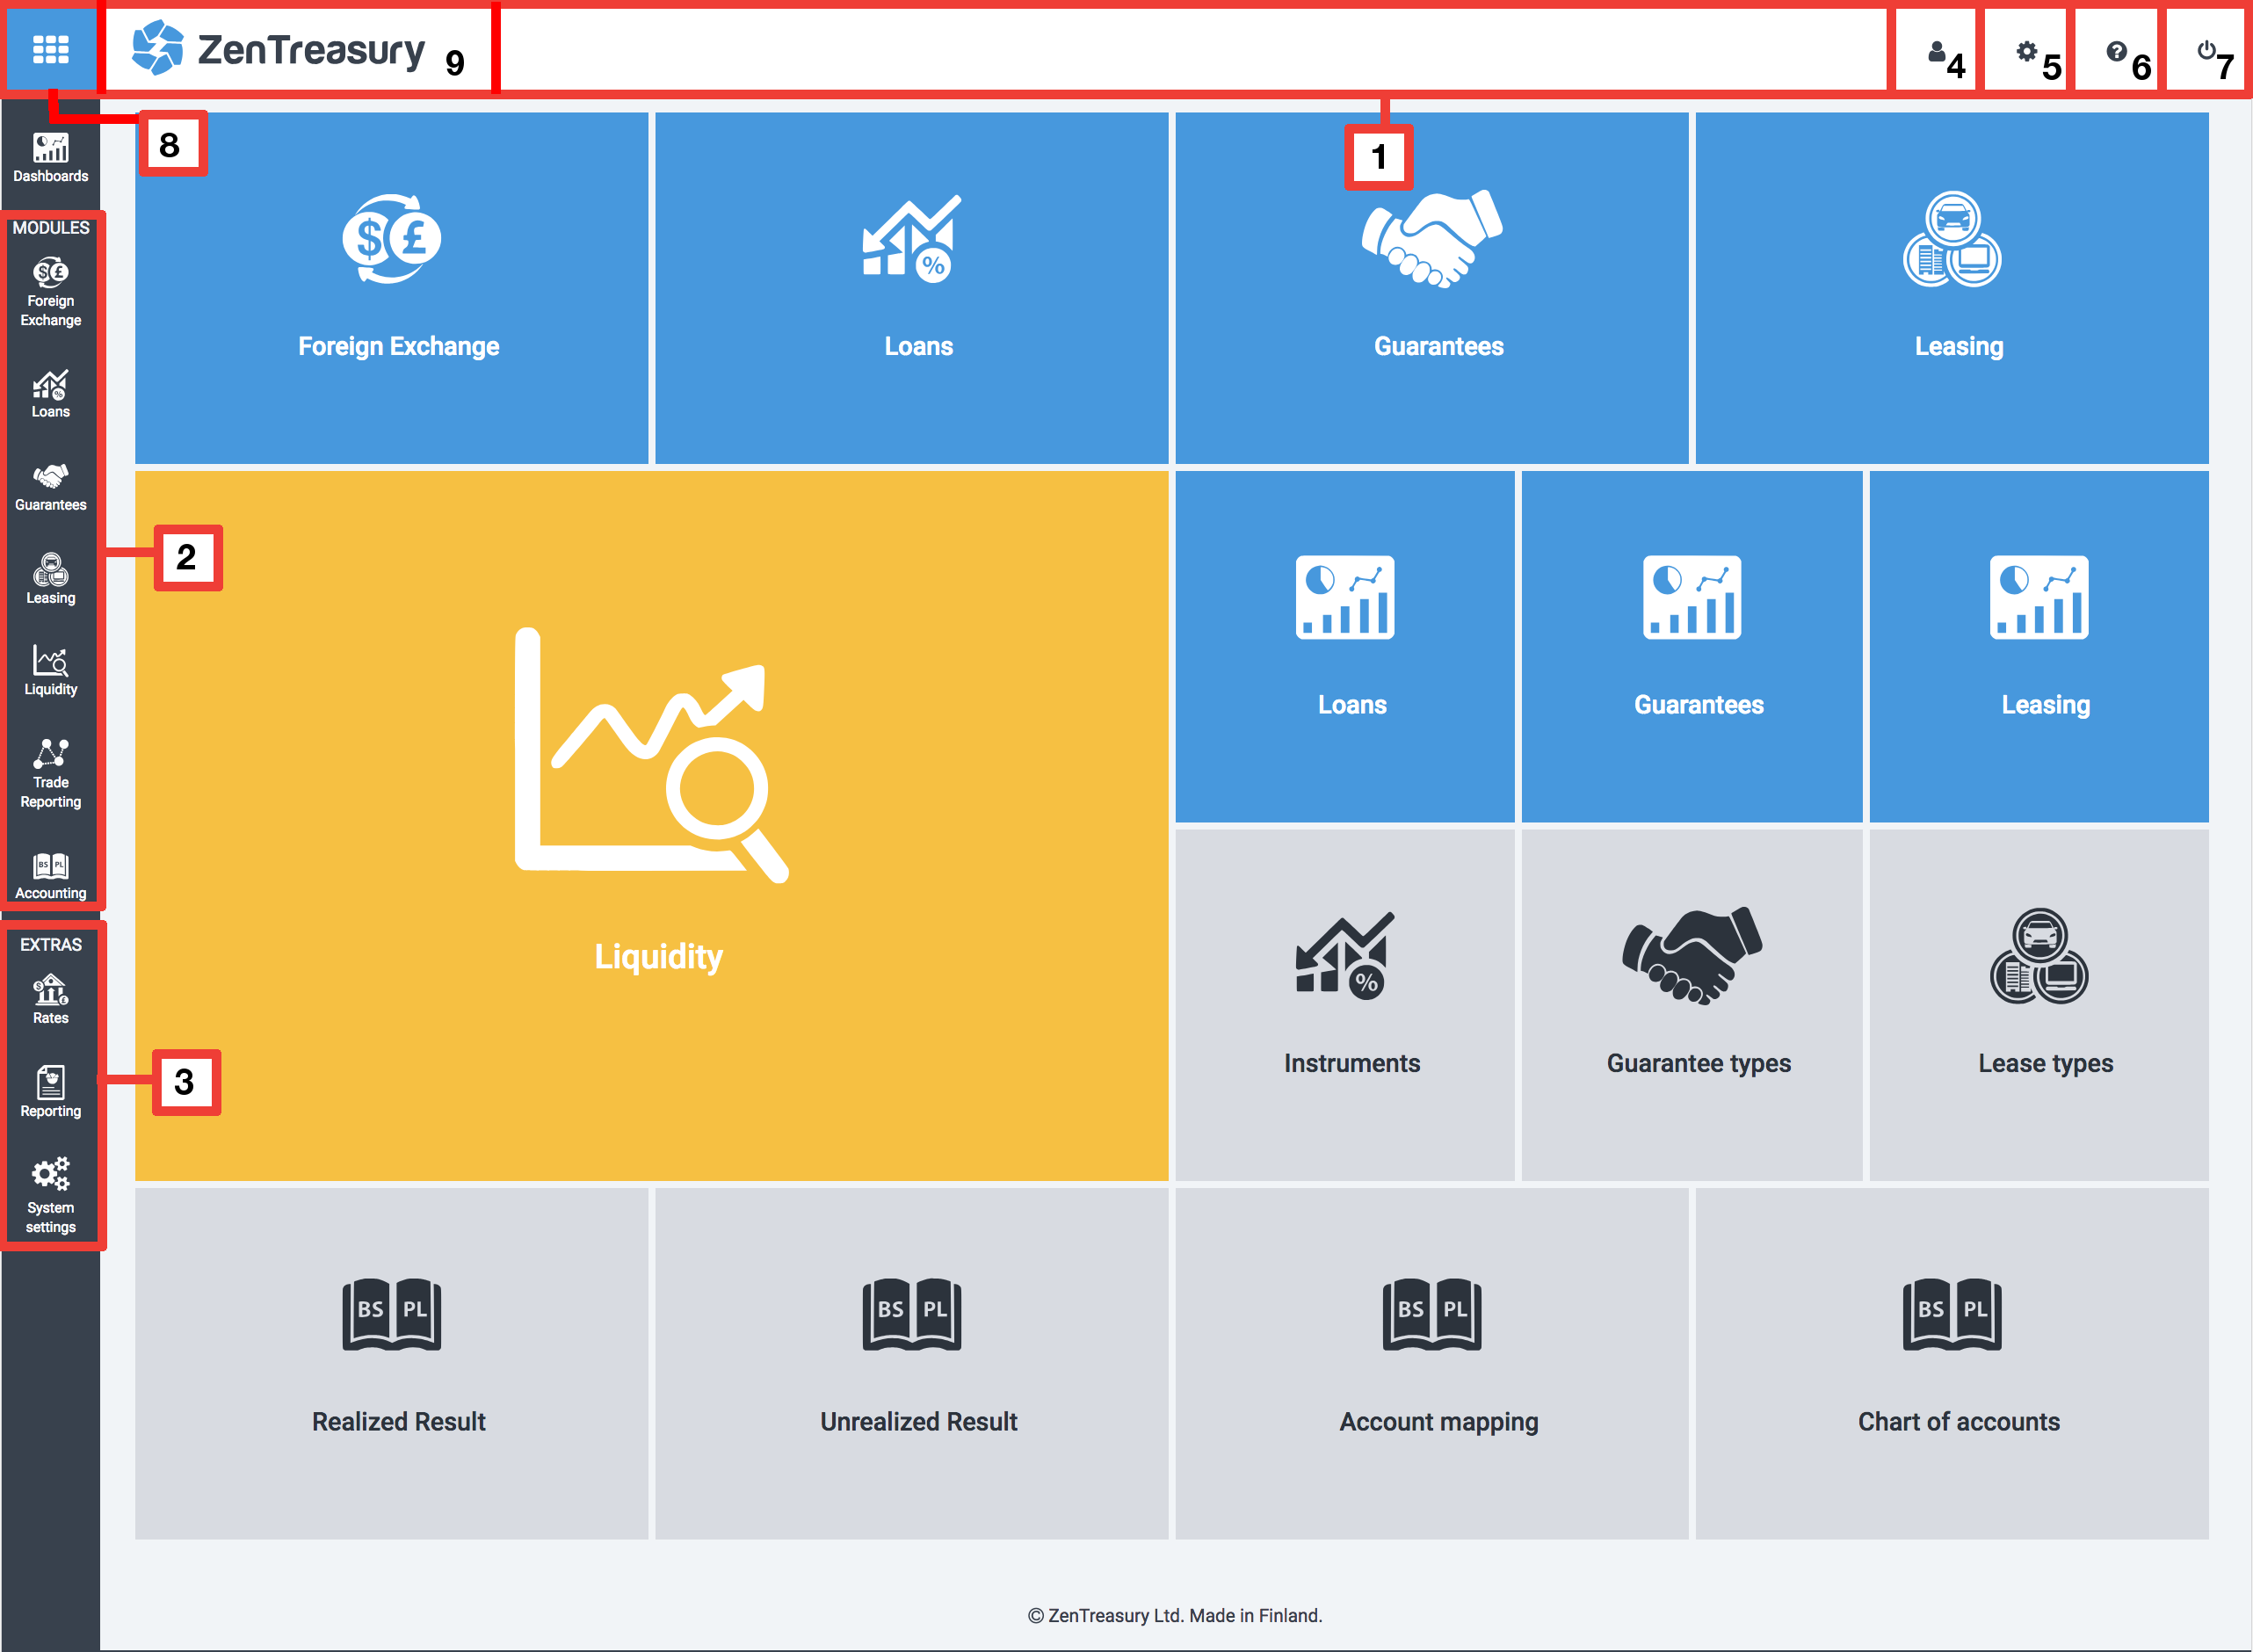Open the help question mark icon
2253x1652 pixels.
pos(2116,51)
